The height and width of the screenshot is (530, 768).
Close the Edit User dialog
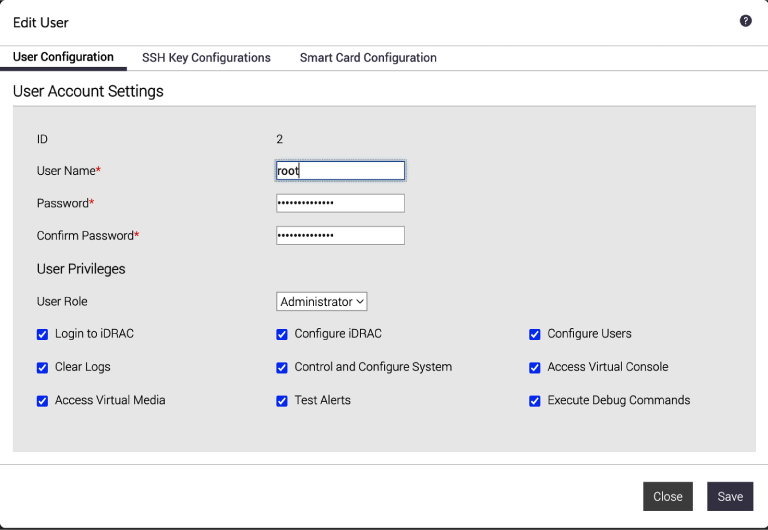click(x=668, y=496)
